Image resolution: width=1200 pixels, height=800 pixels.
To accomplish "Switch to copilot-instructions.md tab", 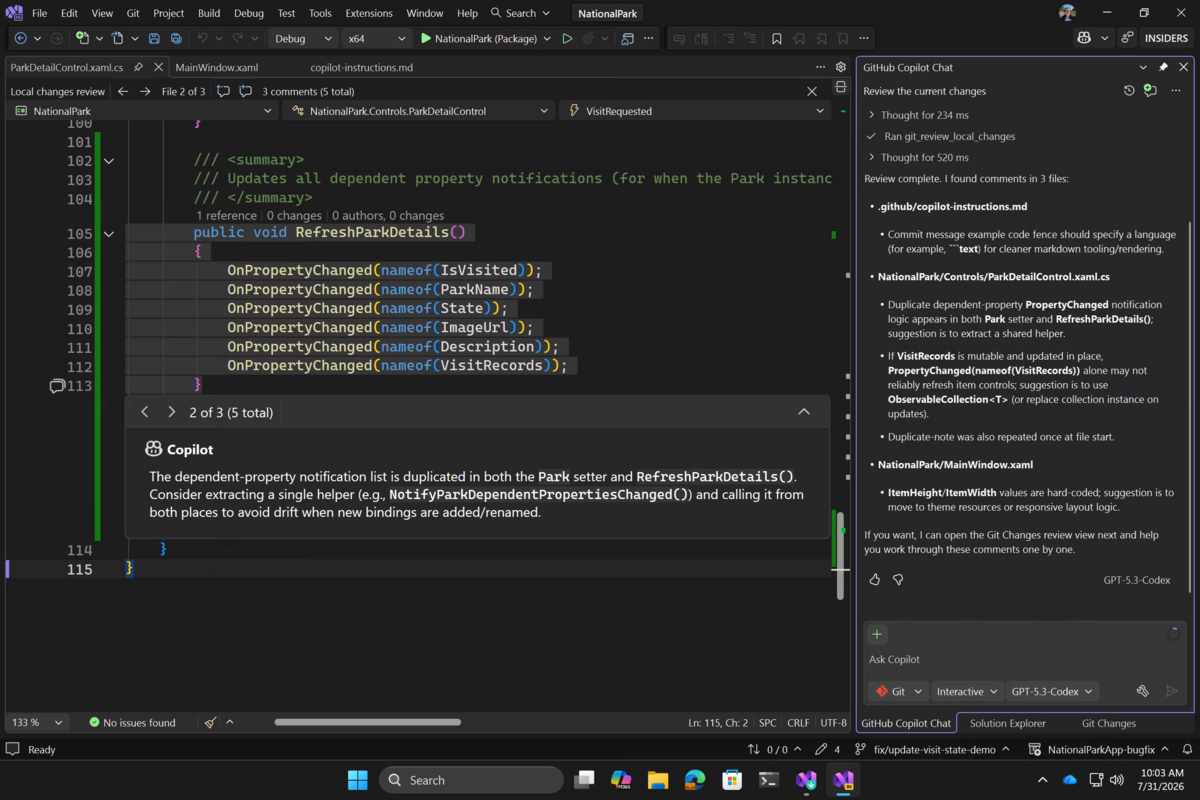I will click(361, 67).
